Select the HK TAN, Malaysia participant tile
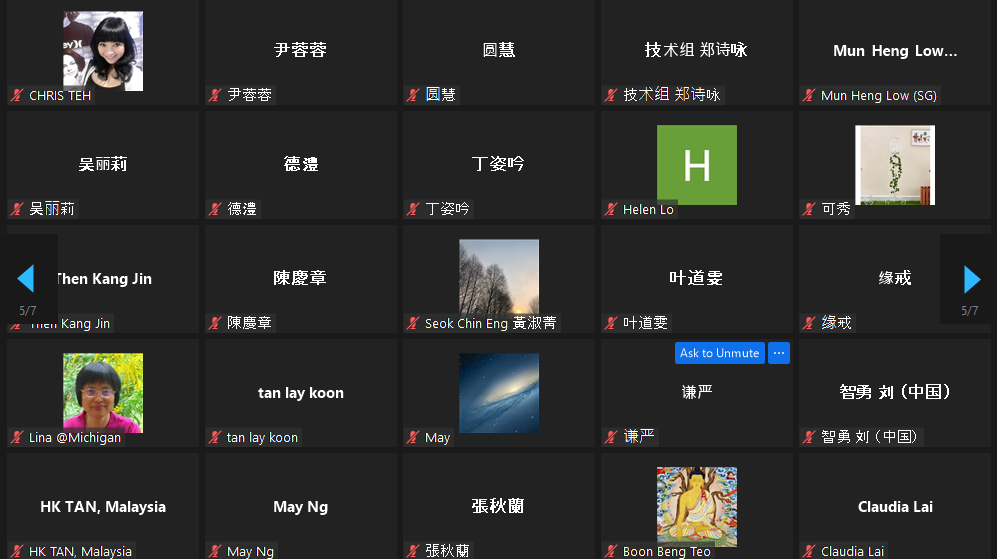The height and width of the screenshot is (559, 997). coord(102,500)
